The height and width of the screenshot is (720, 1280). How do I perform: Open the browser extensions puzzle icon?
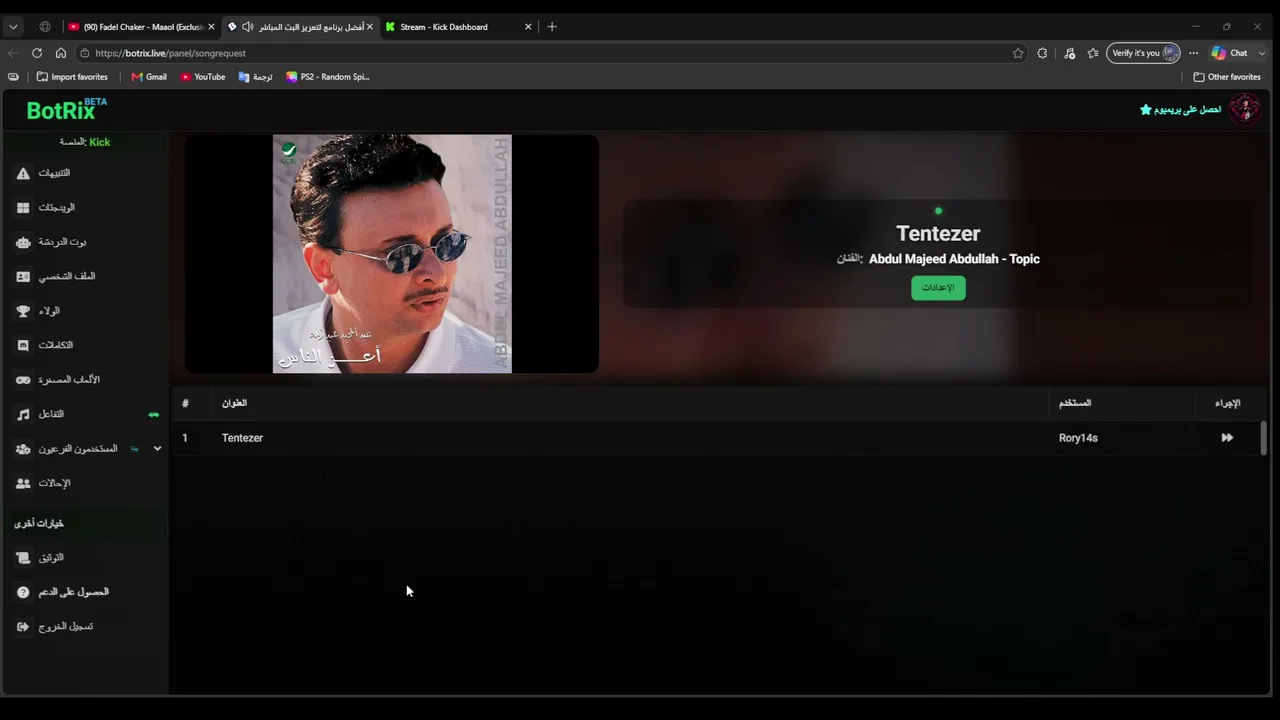(x=1042, y=53)
